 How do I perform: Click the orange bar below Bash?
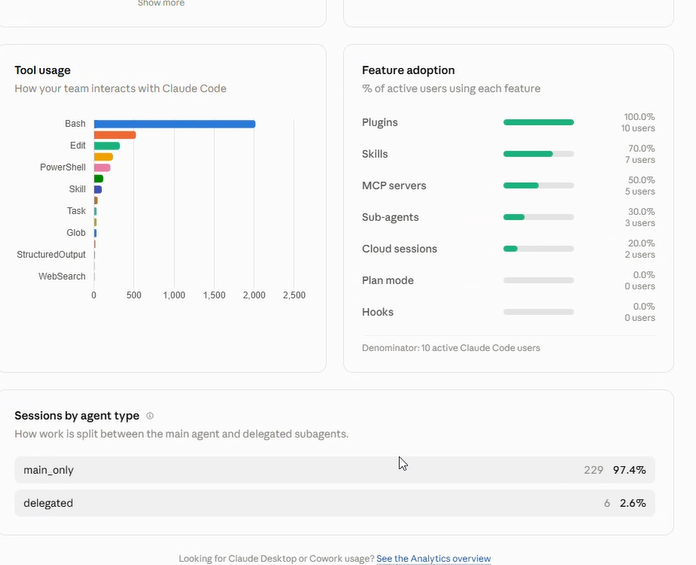(115, 135)
